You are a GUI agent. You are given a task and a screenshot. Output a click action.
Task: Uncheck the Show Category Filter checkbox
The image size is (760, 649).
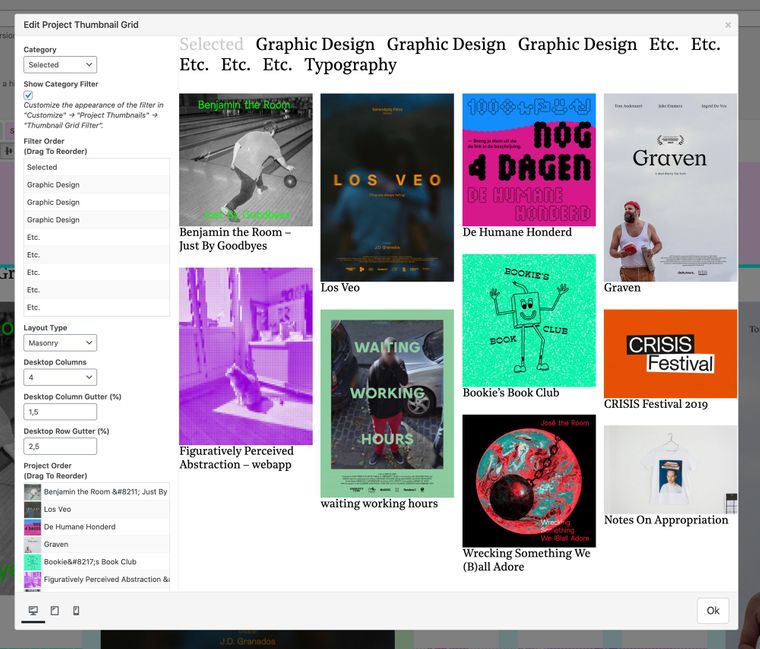tap(28, 95)
